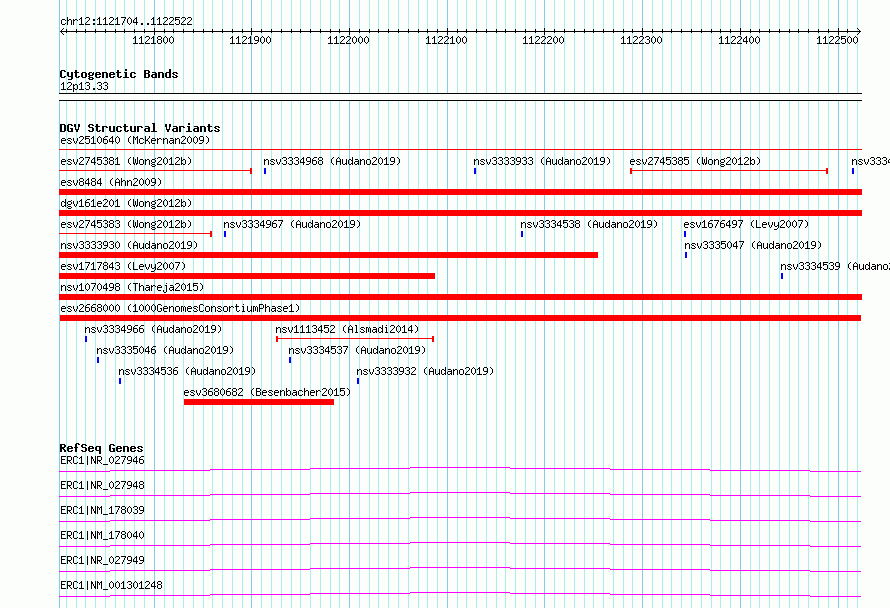Click blue marker below nsv3334539 label
This screenshot has width=890, height=608.
click(x=782, y=276)
